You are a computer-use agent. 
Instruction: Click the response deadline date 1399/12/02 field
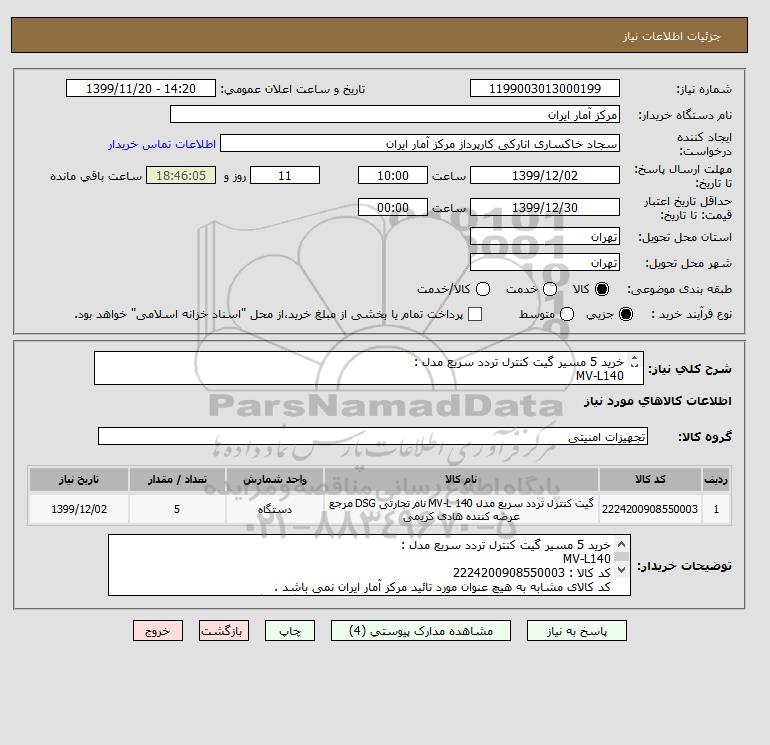[545, 175]
